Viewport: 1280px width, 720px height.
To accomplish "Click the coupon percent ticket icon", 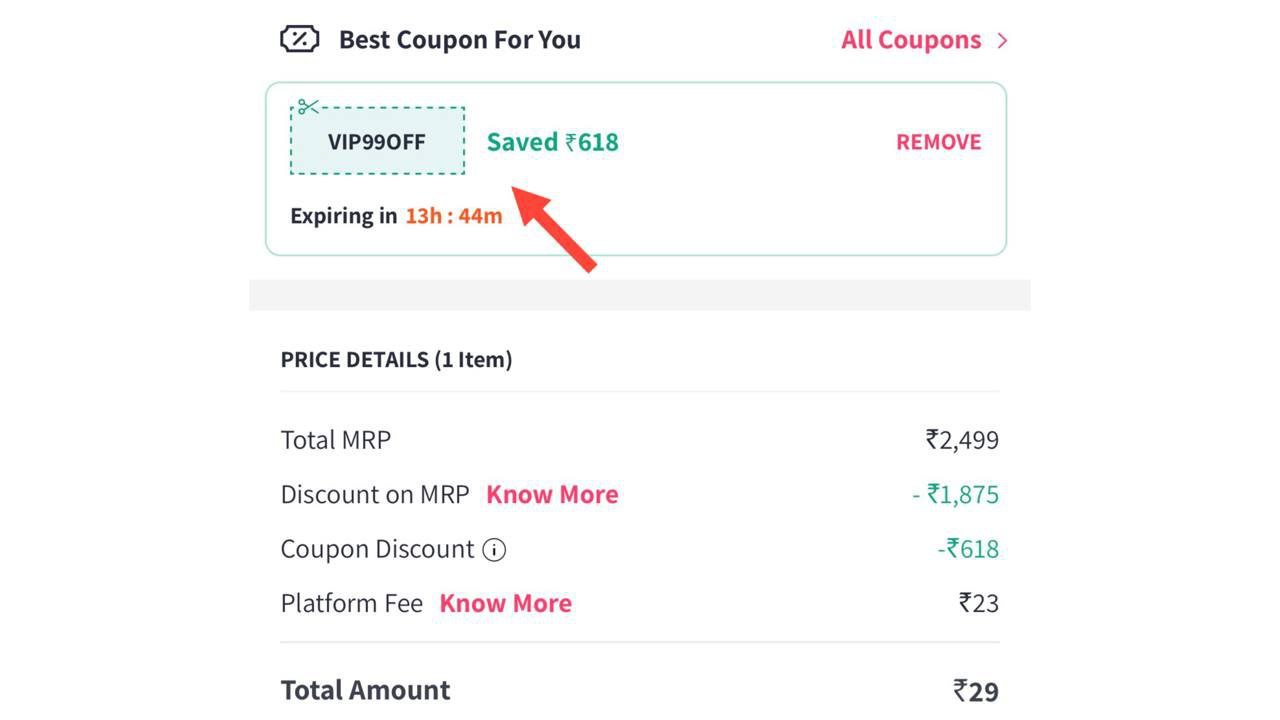I will [x=299, y=40].
